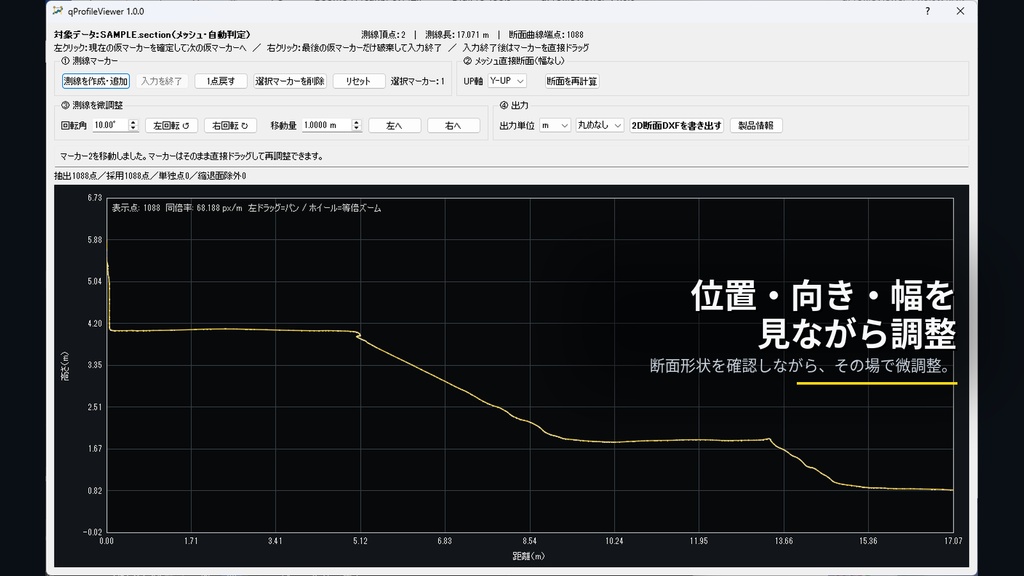
Task: Open the help question mark button
Action: [927, 11]
